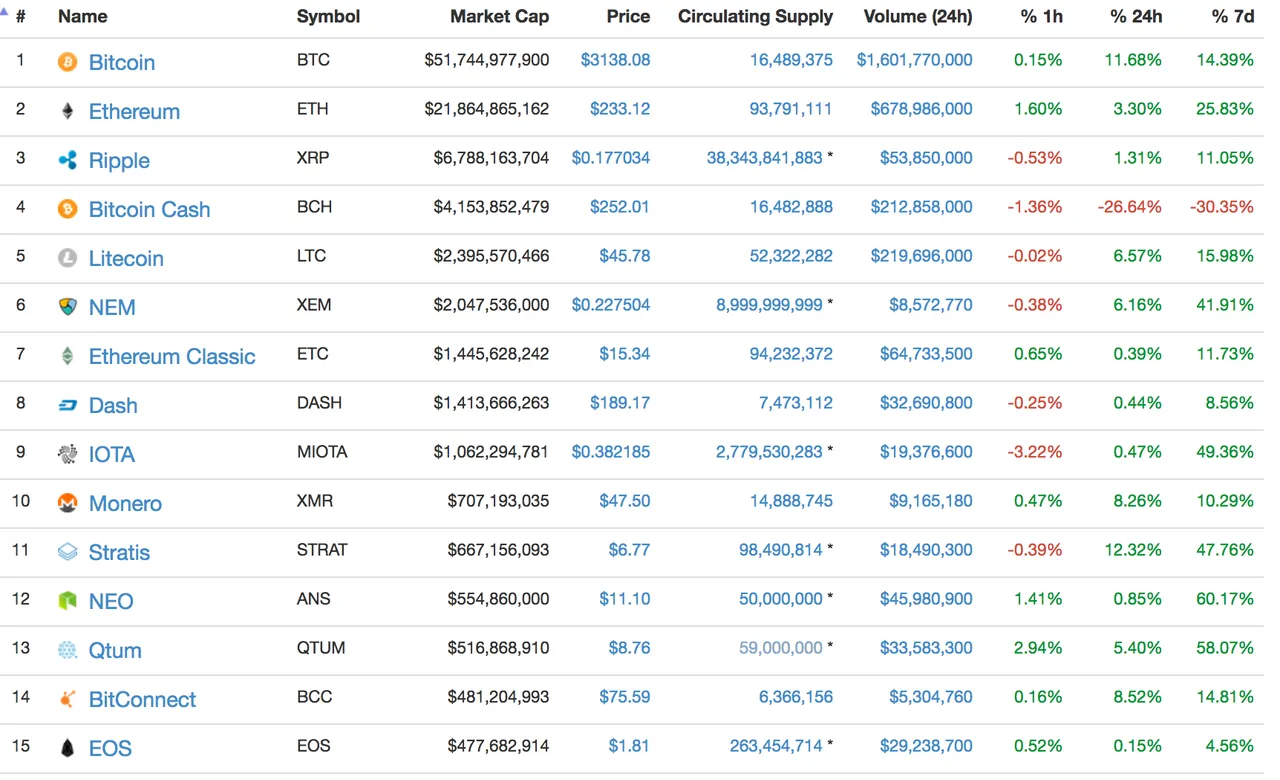Open the Stratis name link

[x=119, y=552]
